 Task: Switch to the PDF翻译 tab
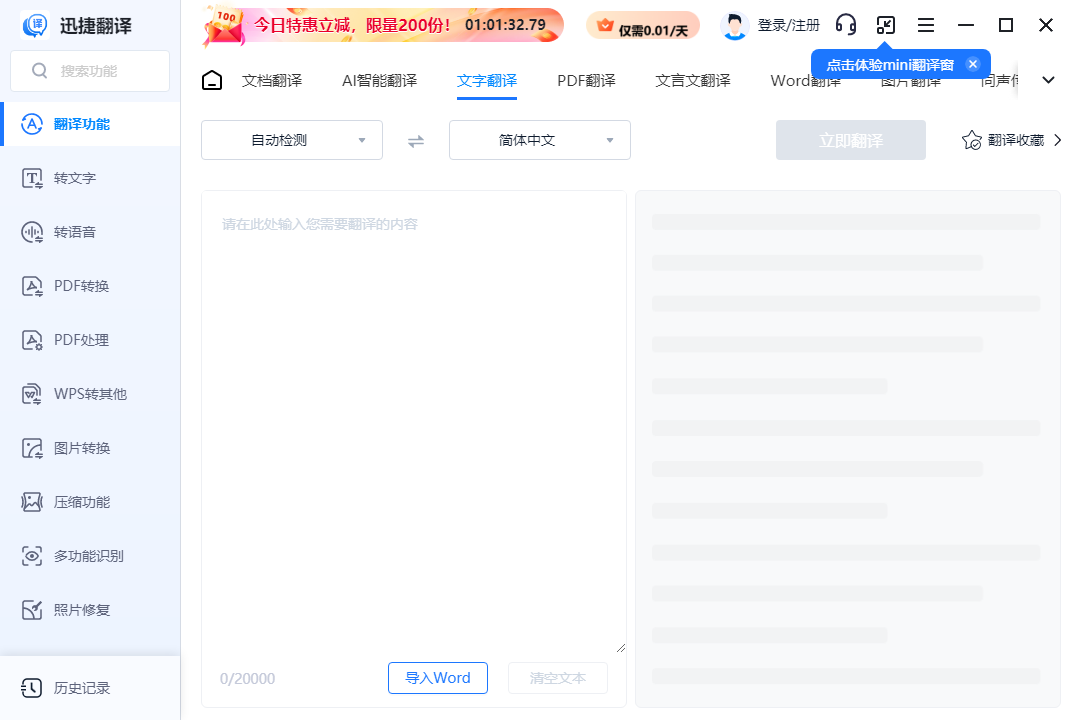586,81
